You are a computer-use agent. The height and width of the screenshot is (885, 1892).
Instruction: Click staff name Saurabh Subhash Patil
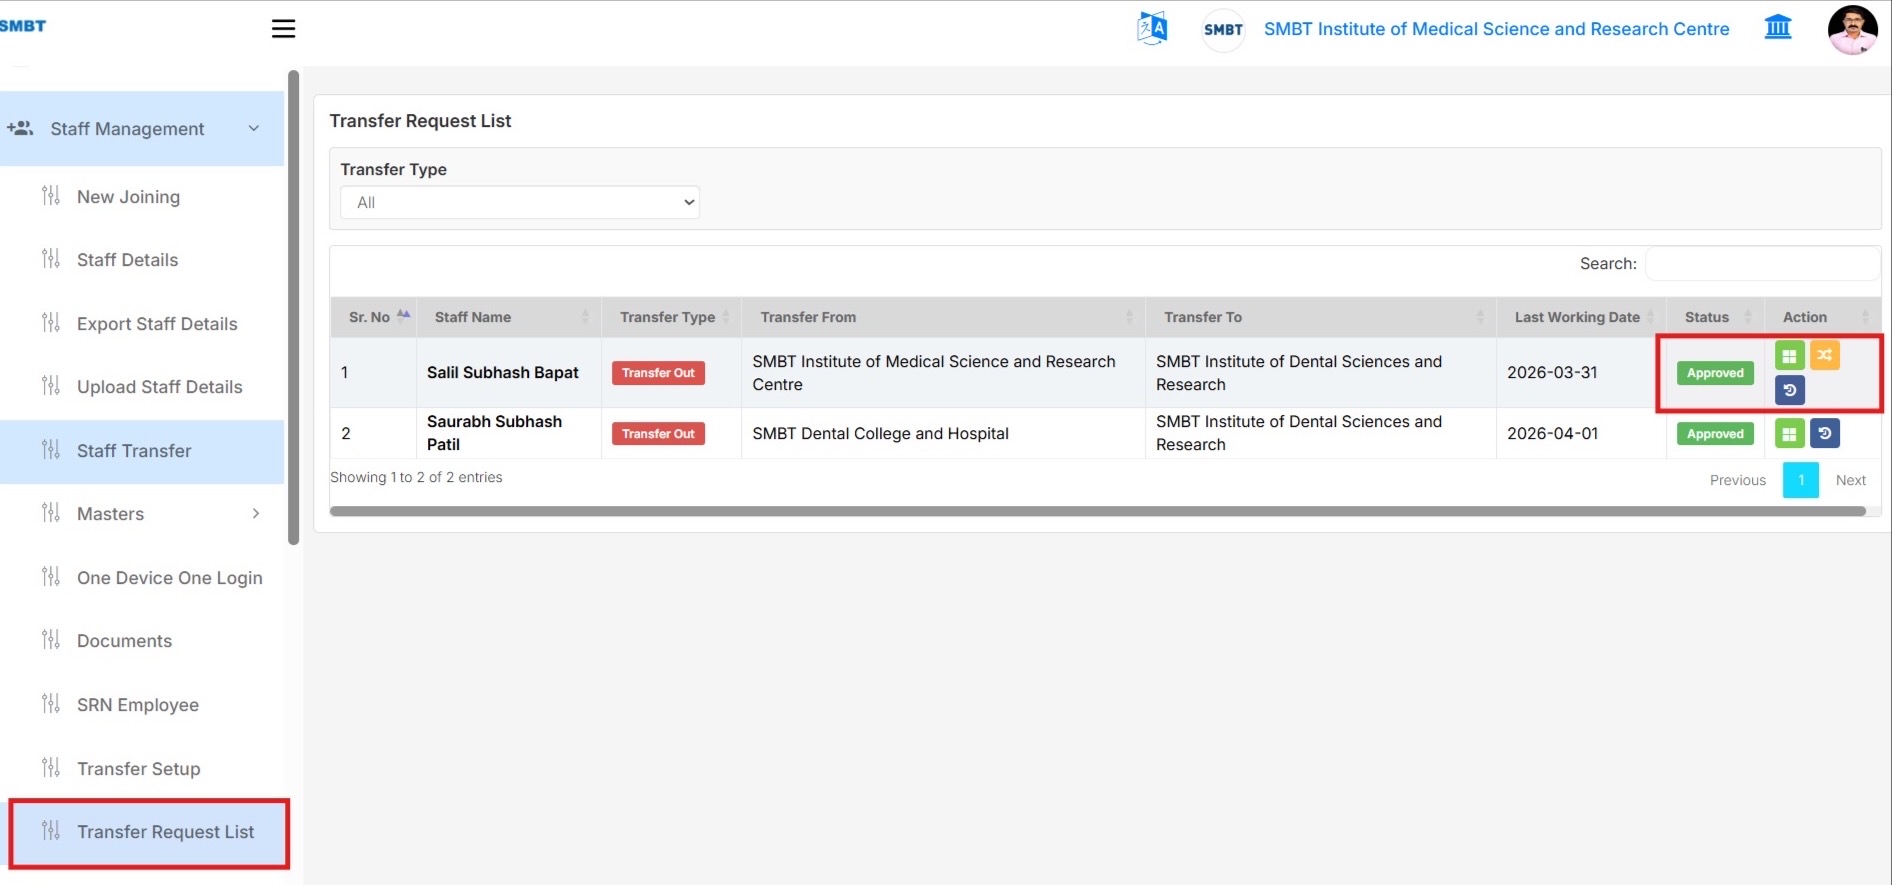coord(495,433)
